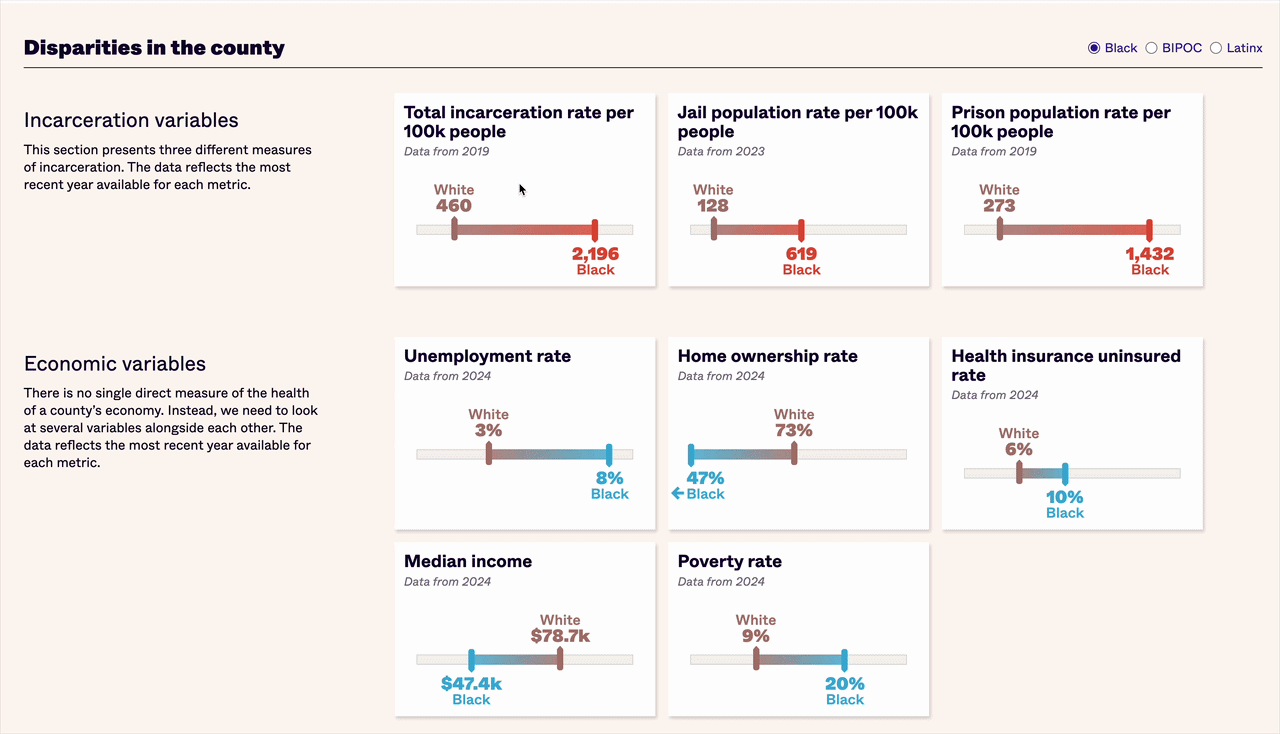
Task: Click the Poverty rate White marker
Action: click(x=757, y=659)
